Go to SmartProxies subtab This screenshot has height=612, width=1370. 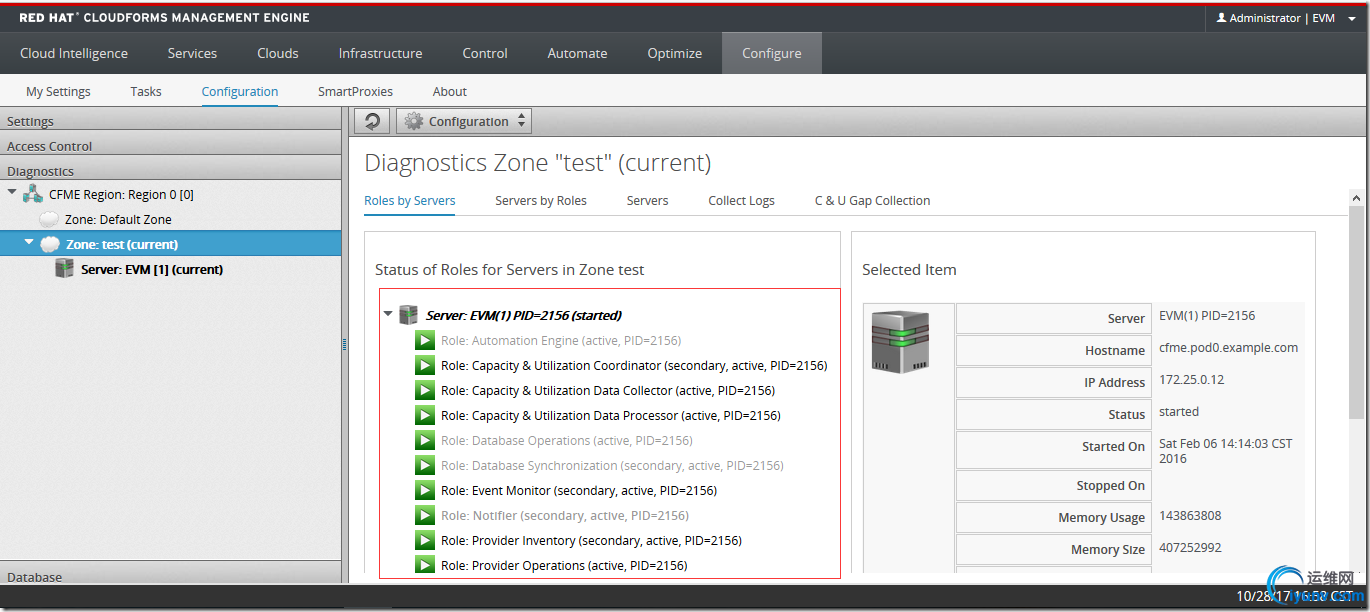tap(355, 91)
